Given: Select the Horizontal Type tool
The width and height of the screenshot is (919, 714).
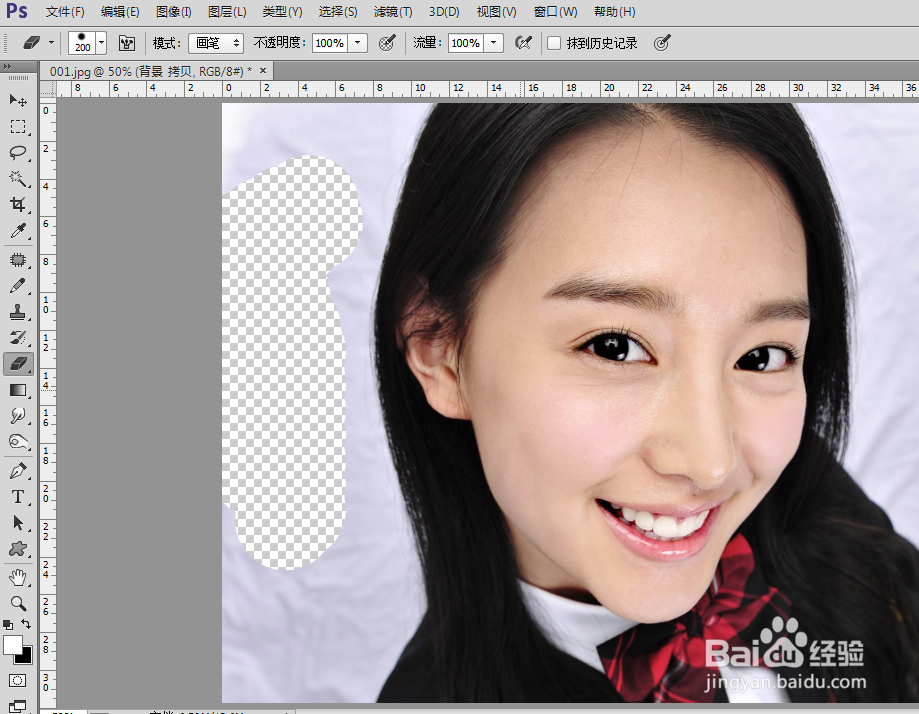Looking at the screenshot, I should (18, 497).
